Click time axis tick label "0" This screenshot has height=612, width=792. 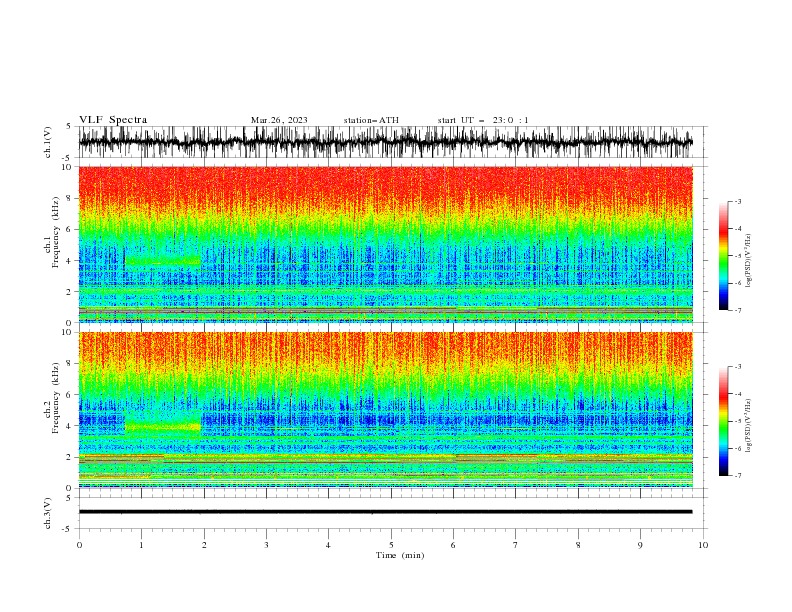[x=79, y=545]
